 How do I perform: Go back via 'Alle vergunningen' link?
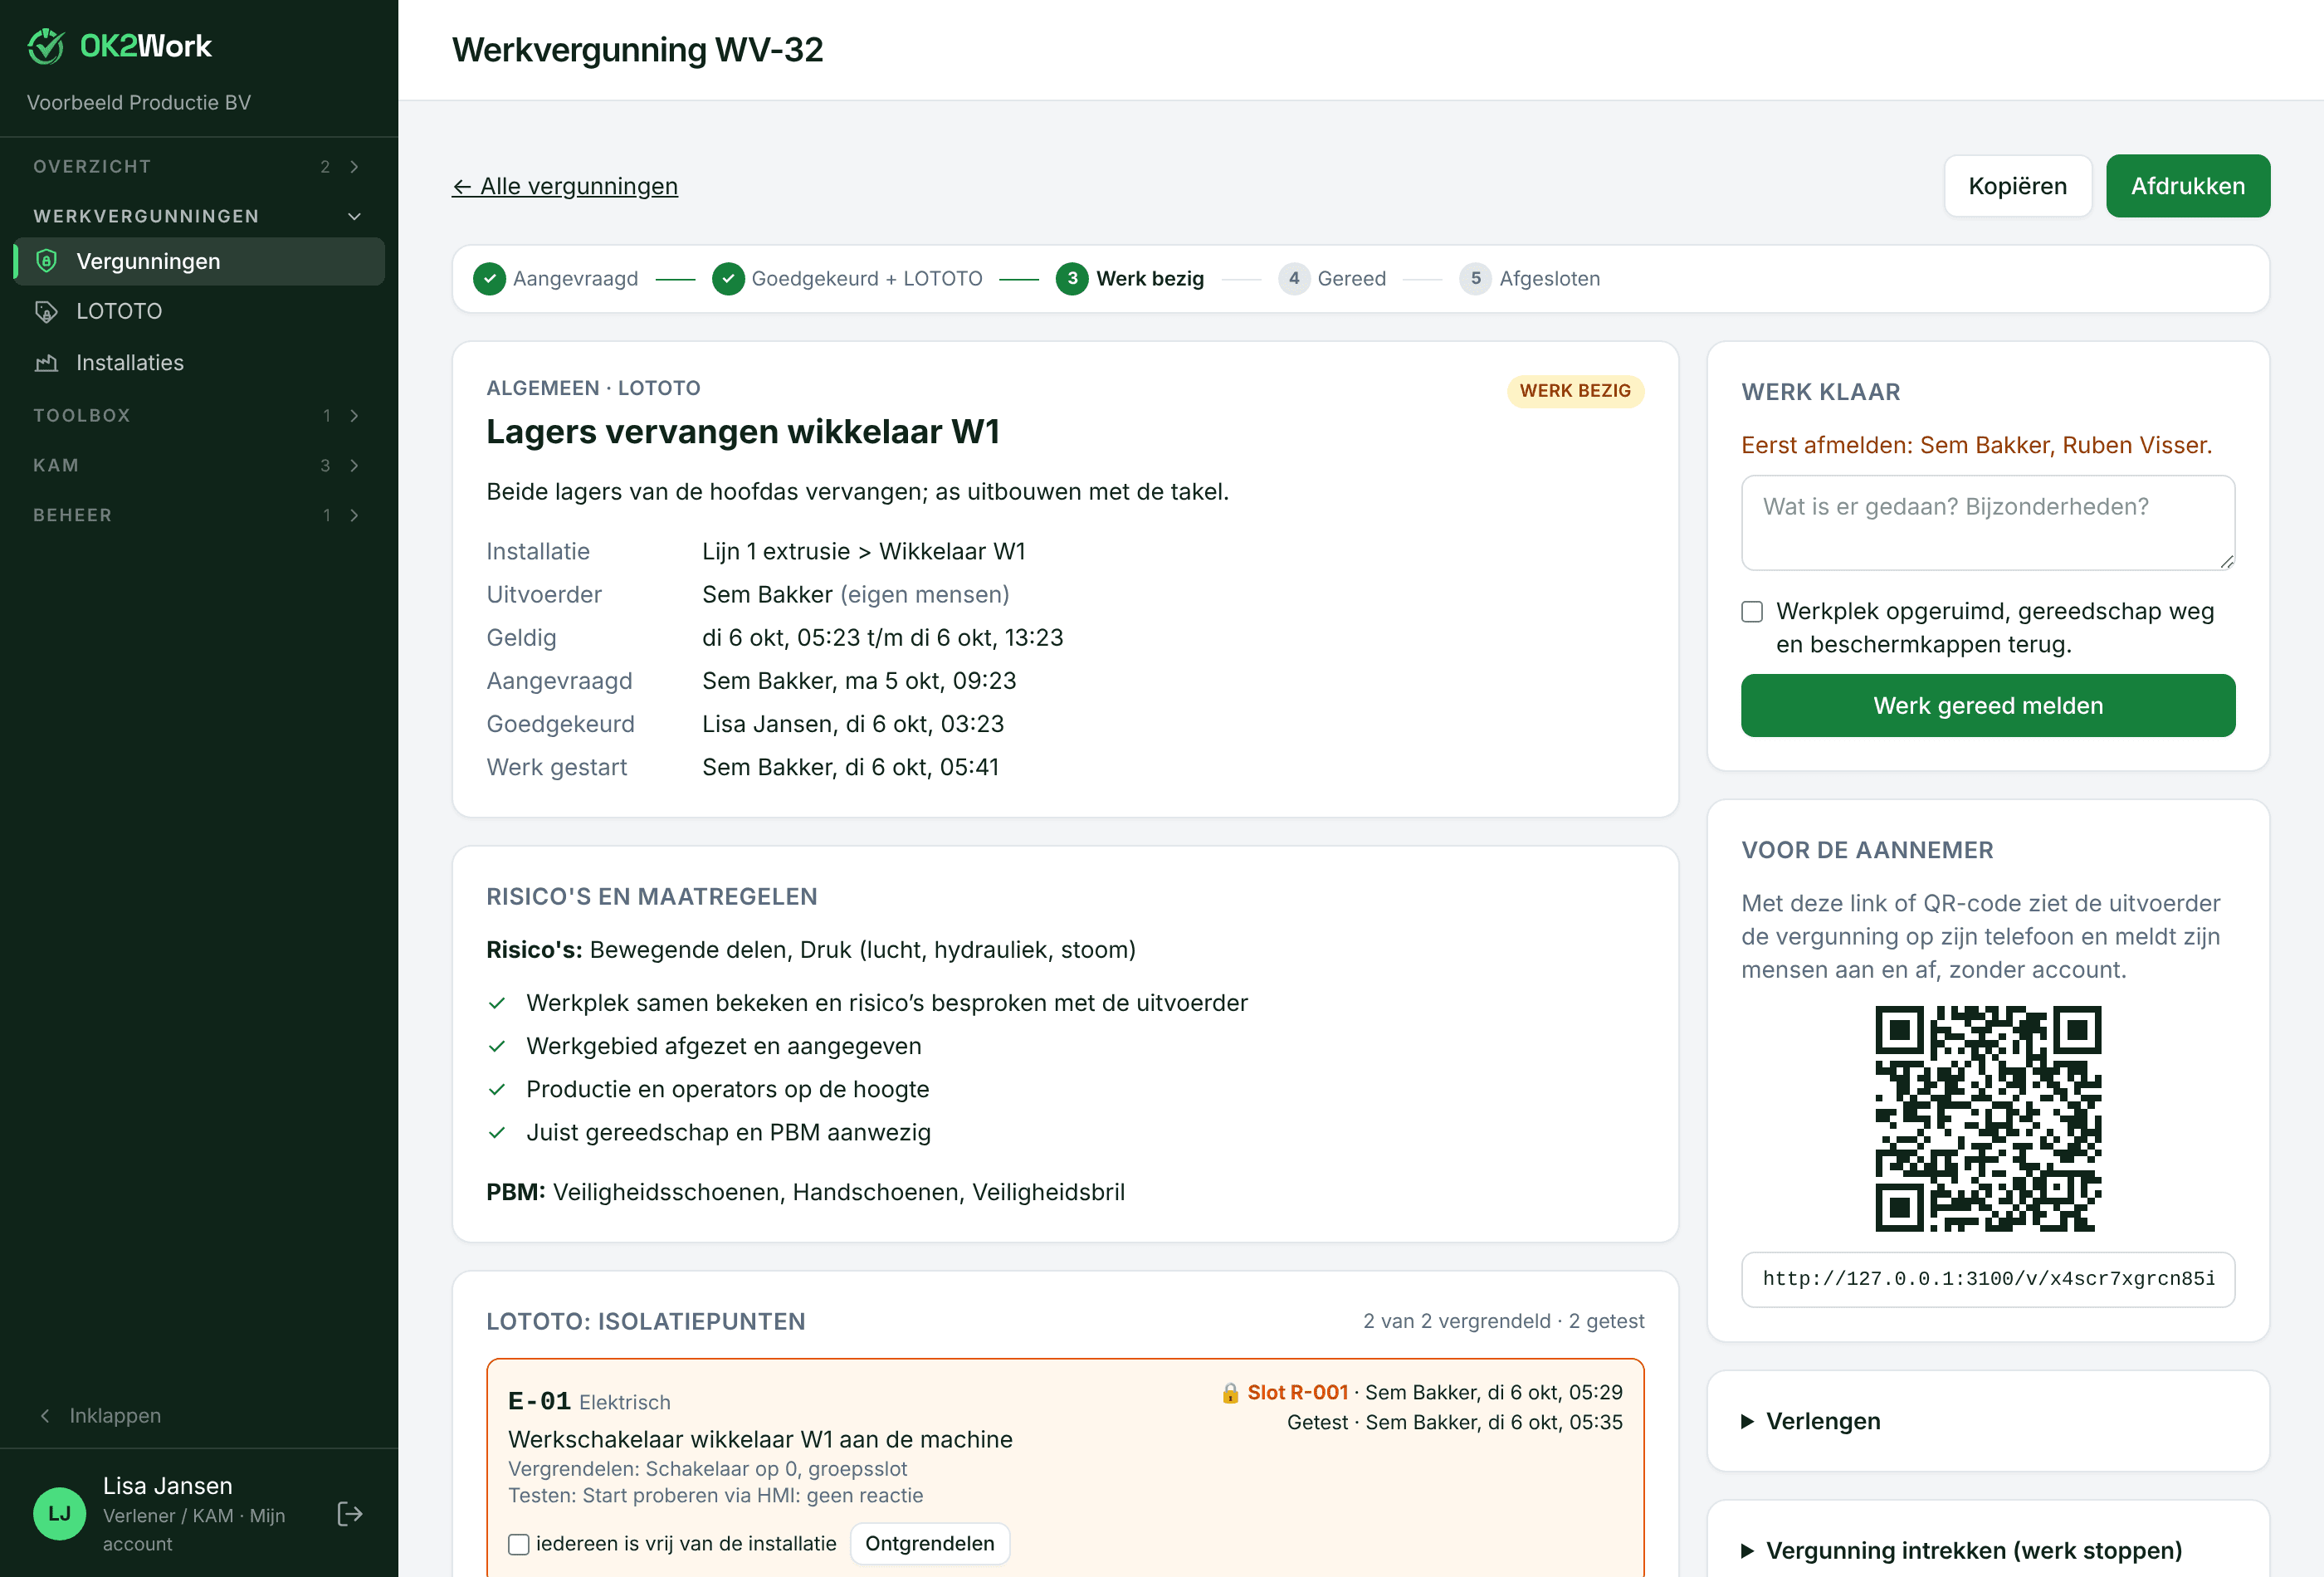click(x=565, y=186)
